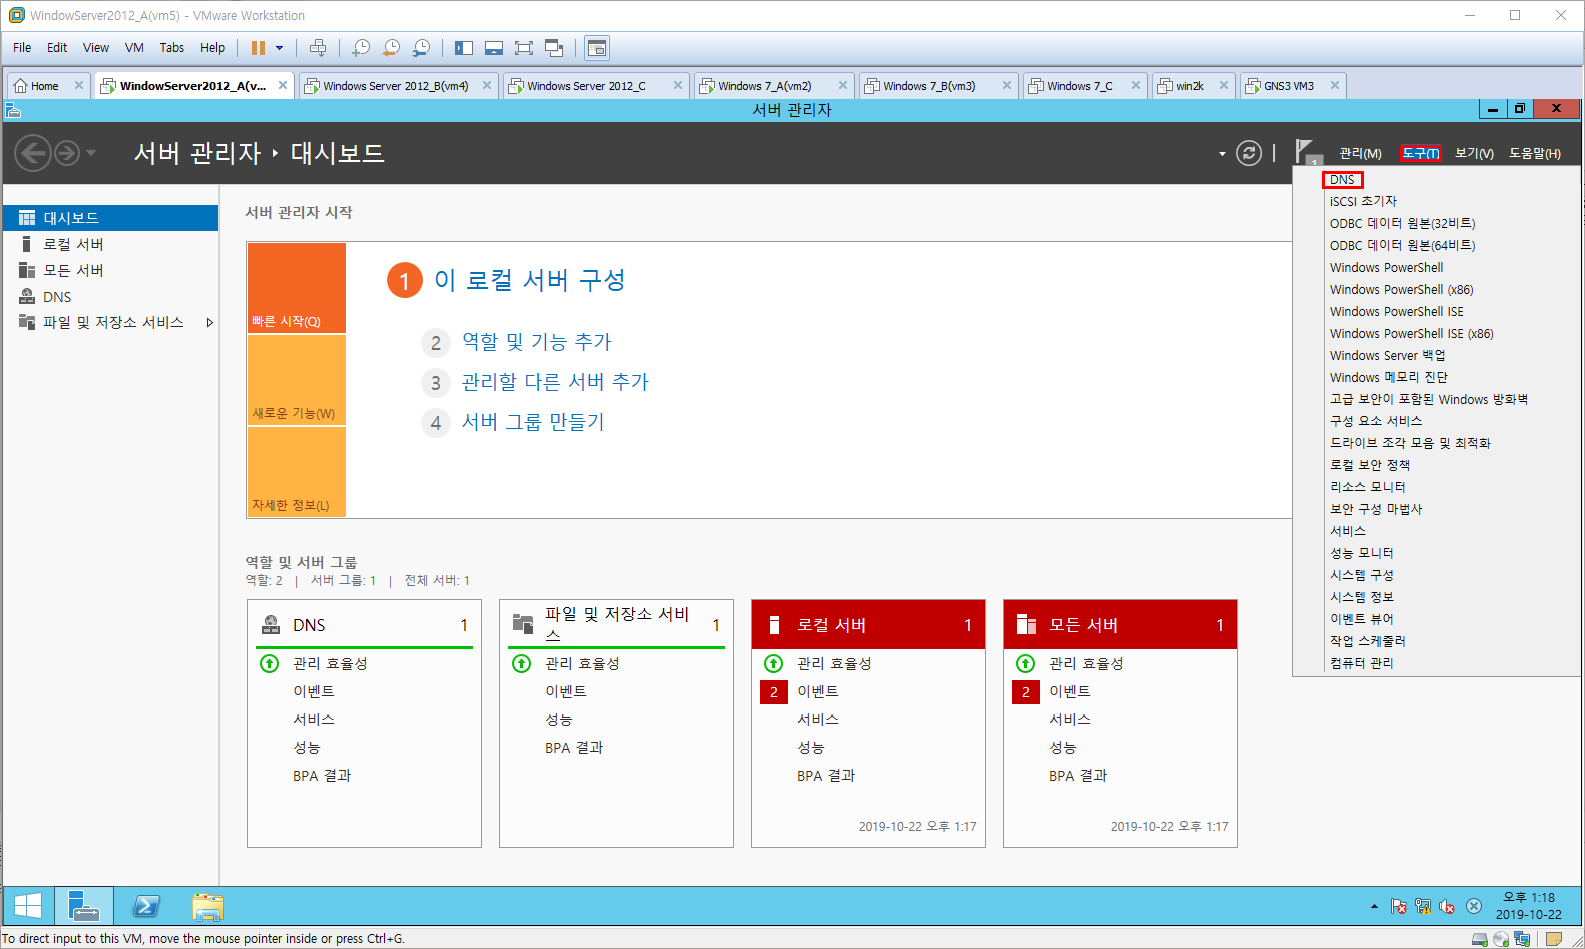
Task: Open 서비스 from tools menu
Action: (1347, 531)
